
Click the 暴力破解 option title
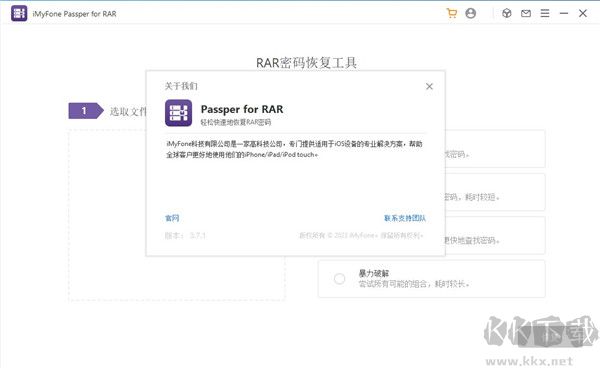point(373,273)
